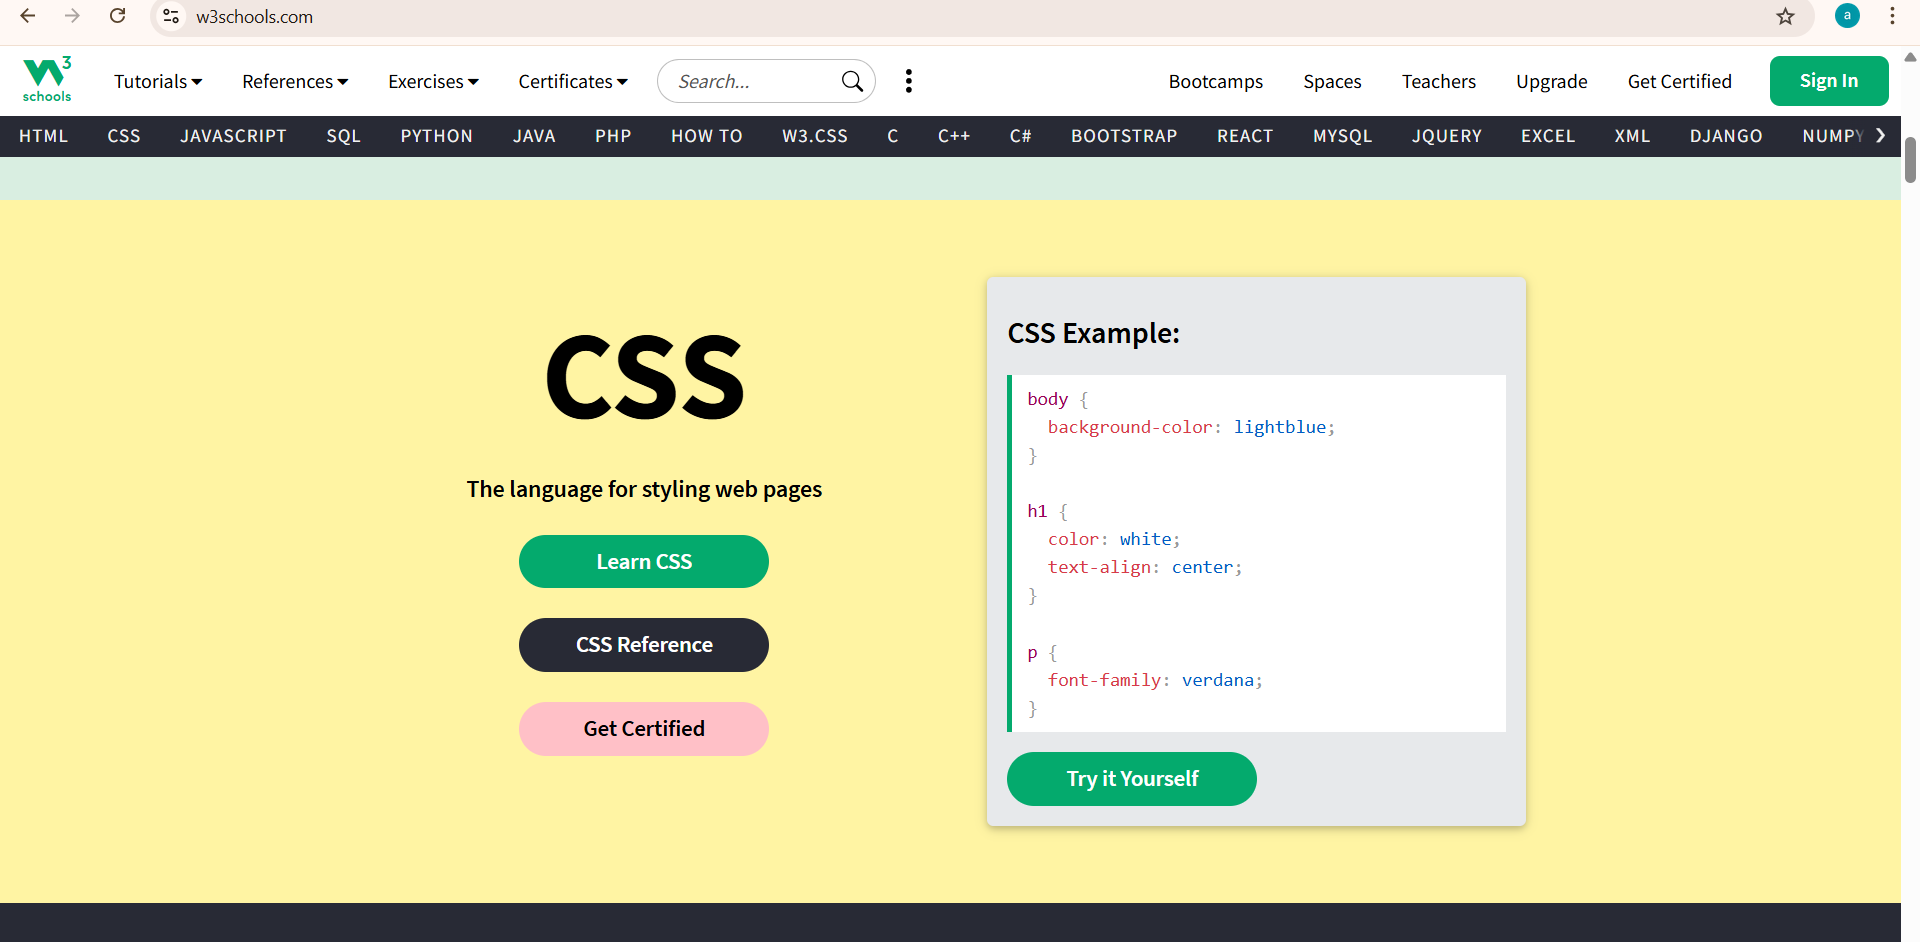Click the large CSS heading
This screenshot has width=1920, height=942.
(645, 378)
